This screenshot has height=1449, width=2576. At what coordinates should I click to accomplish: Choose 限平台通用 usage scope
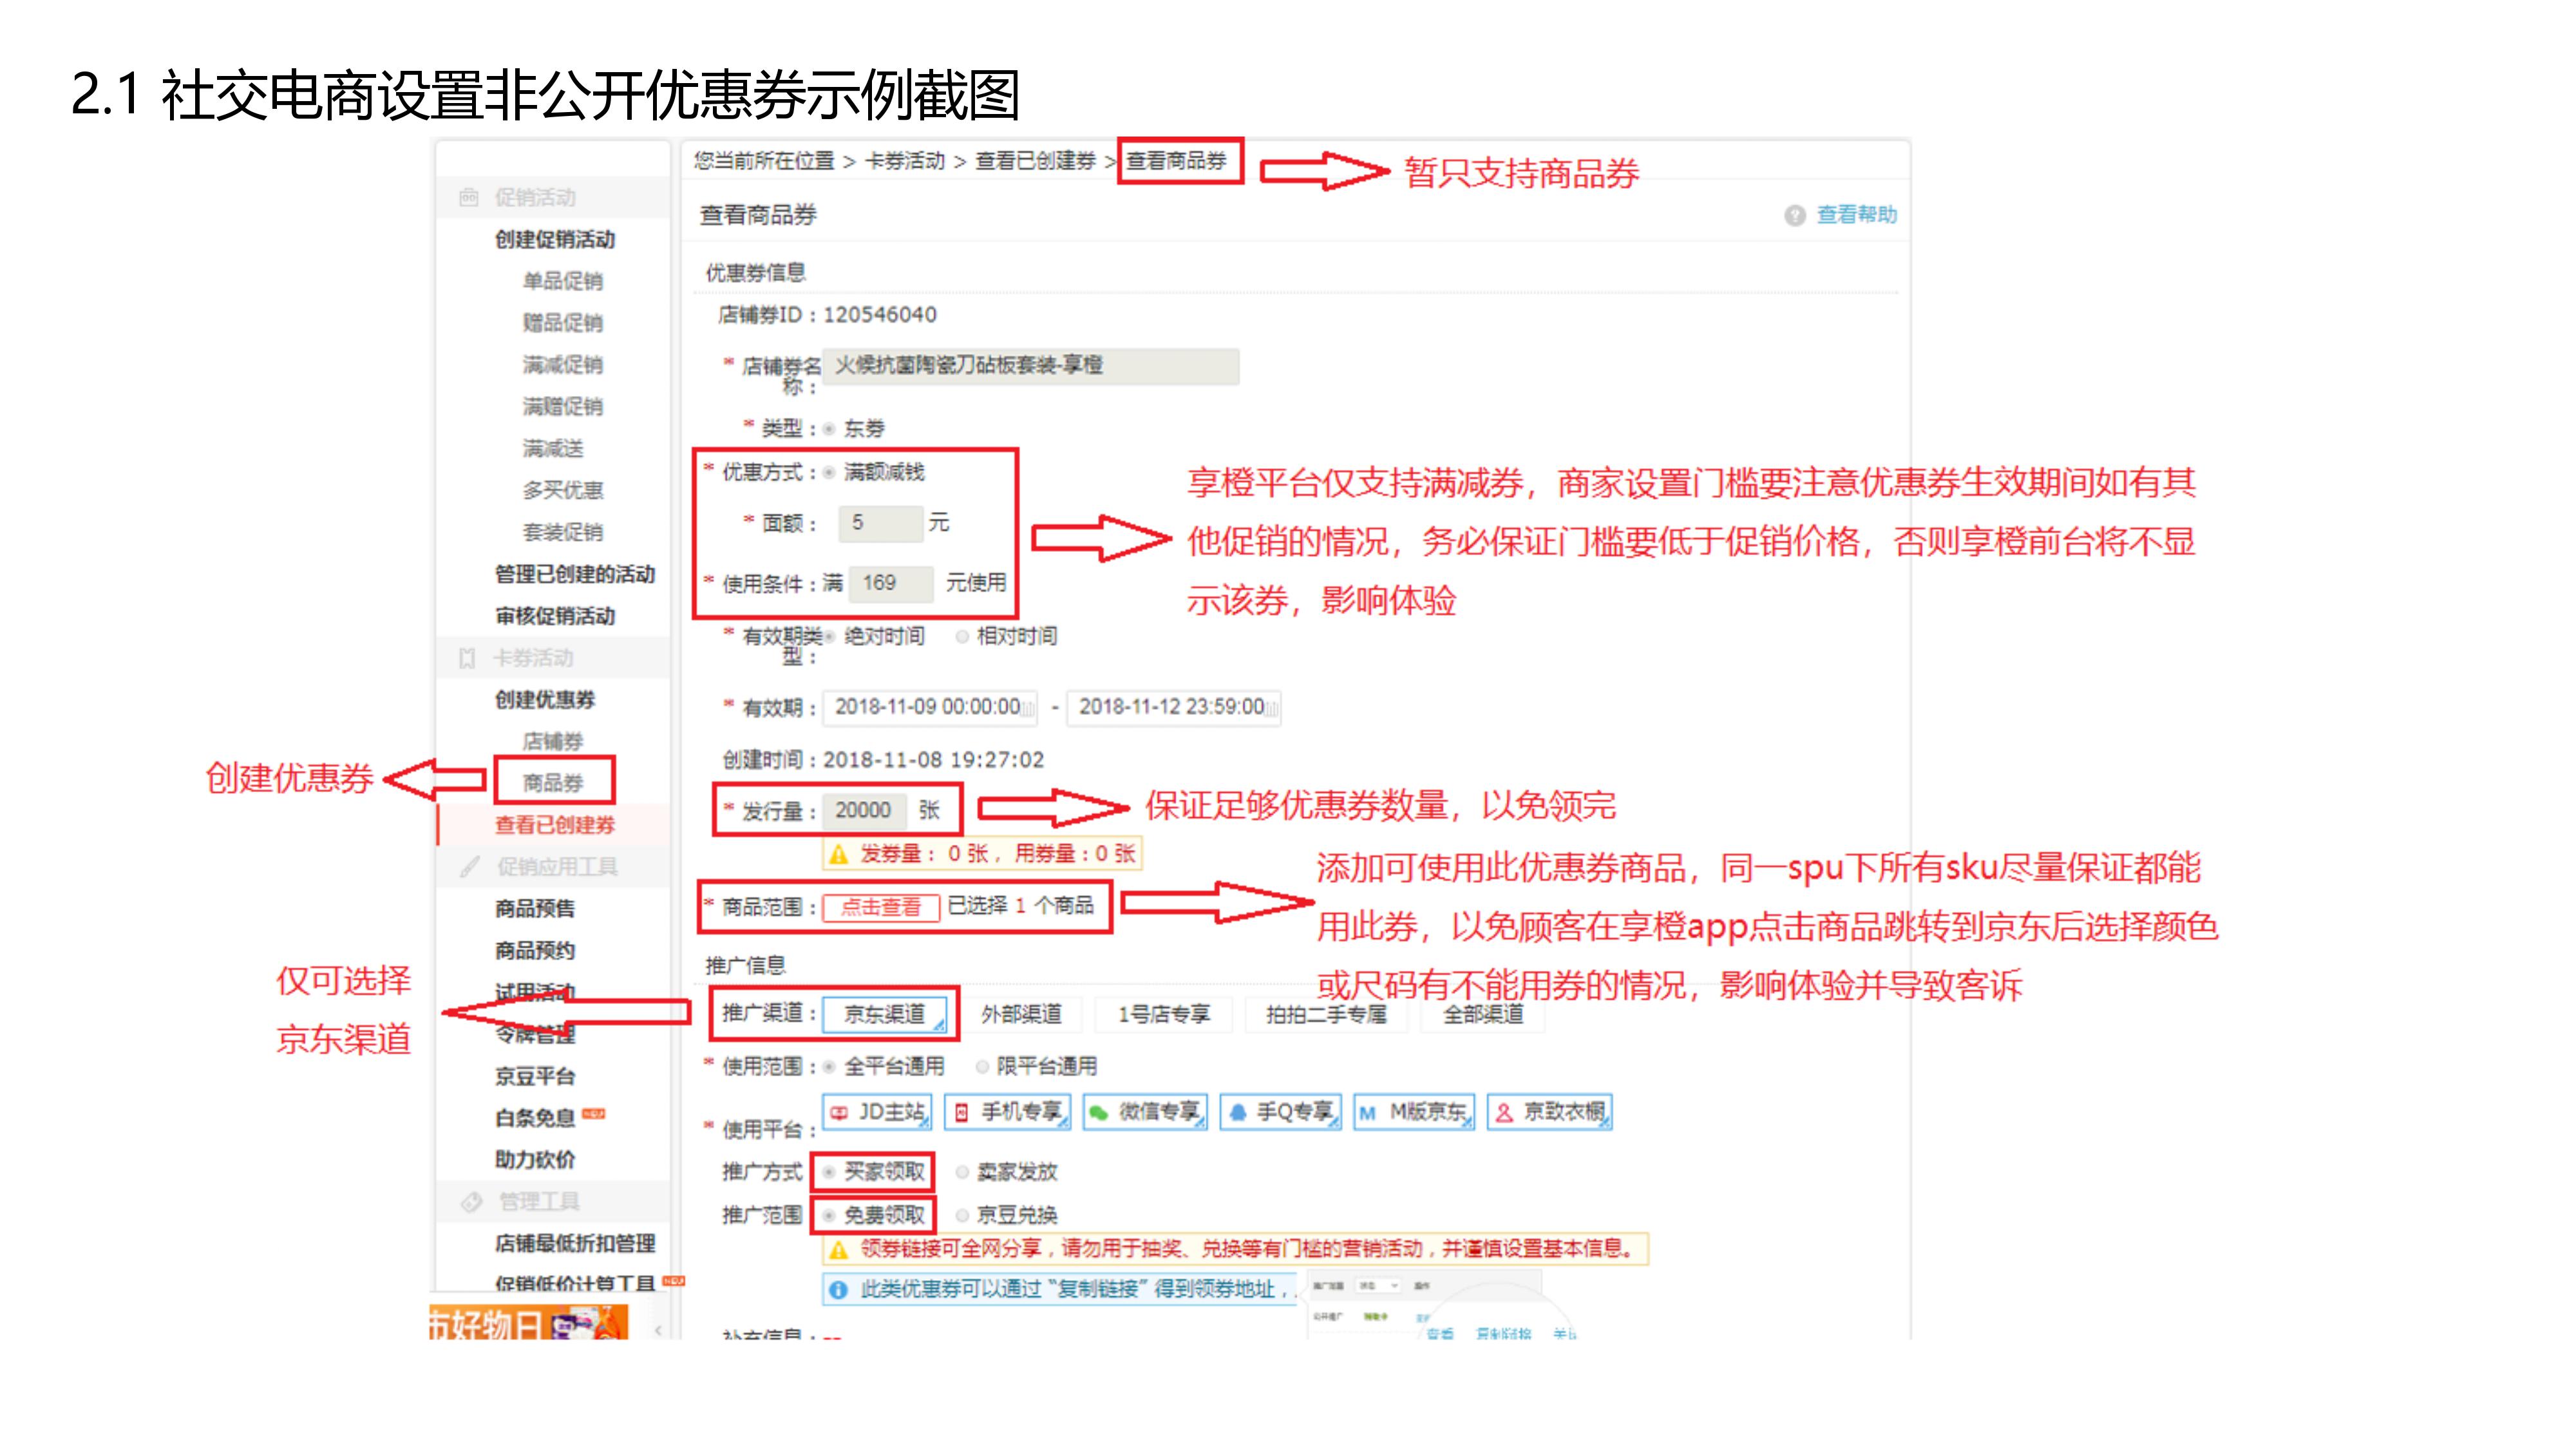coord(982,1067)
